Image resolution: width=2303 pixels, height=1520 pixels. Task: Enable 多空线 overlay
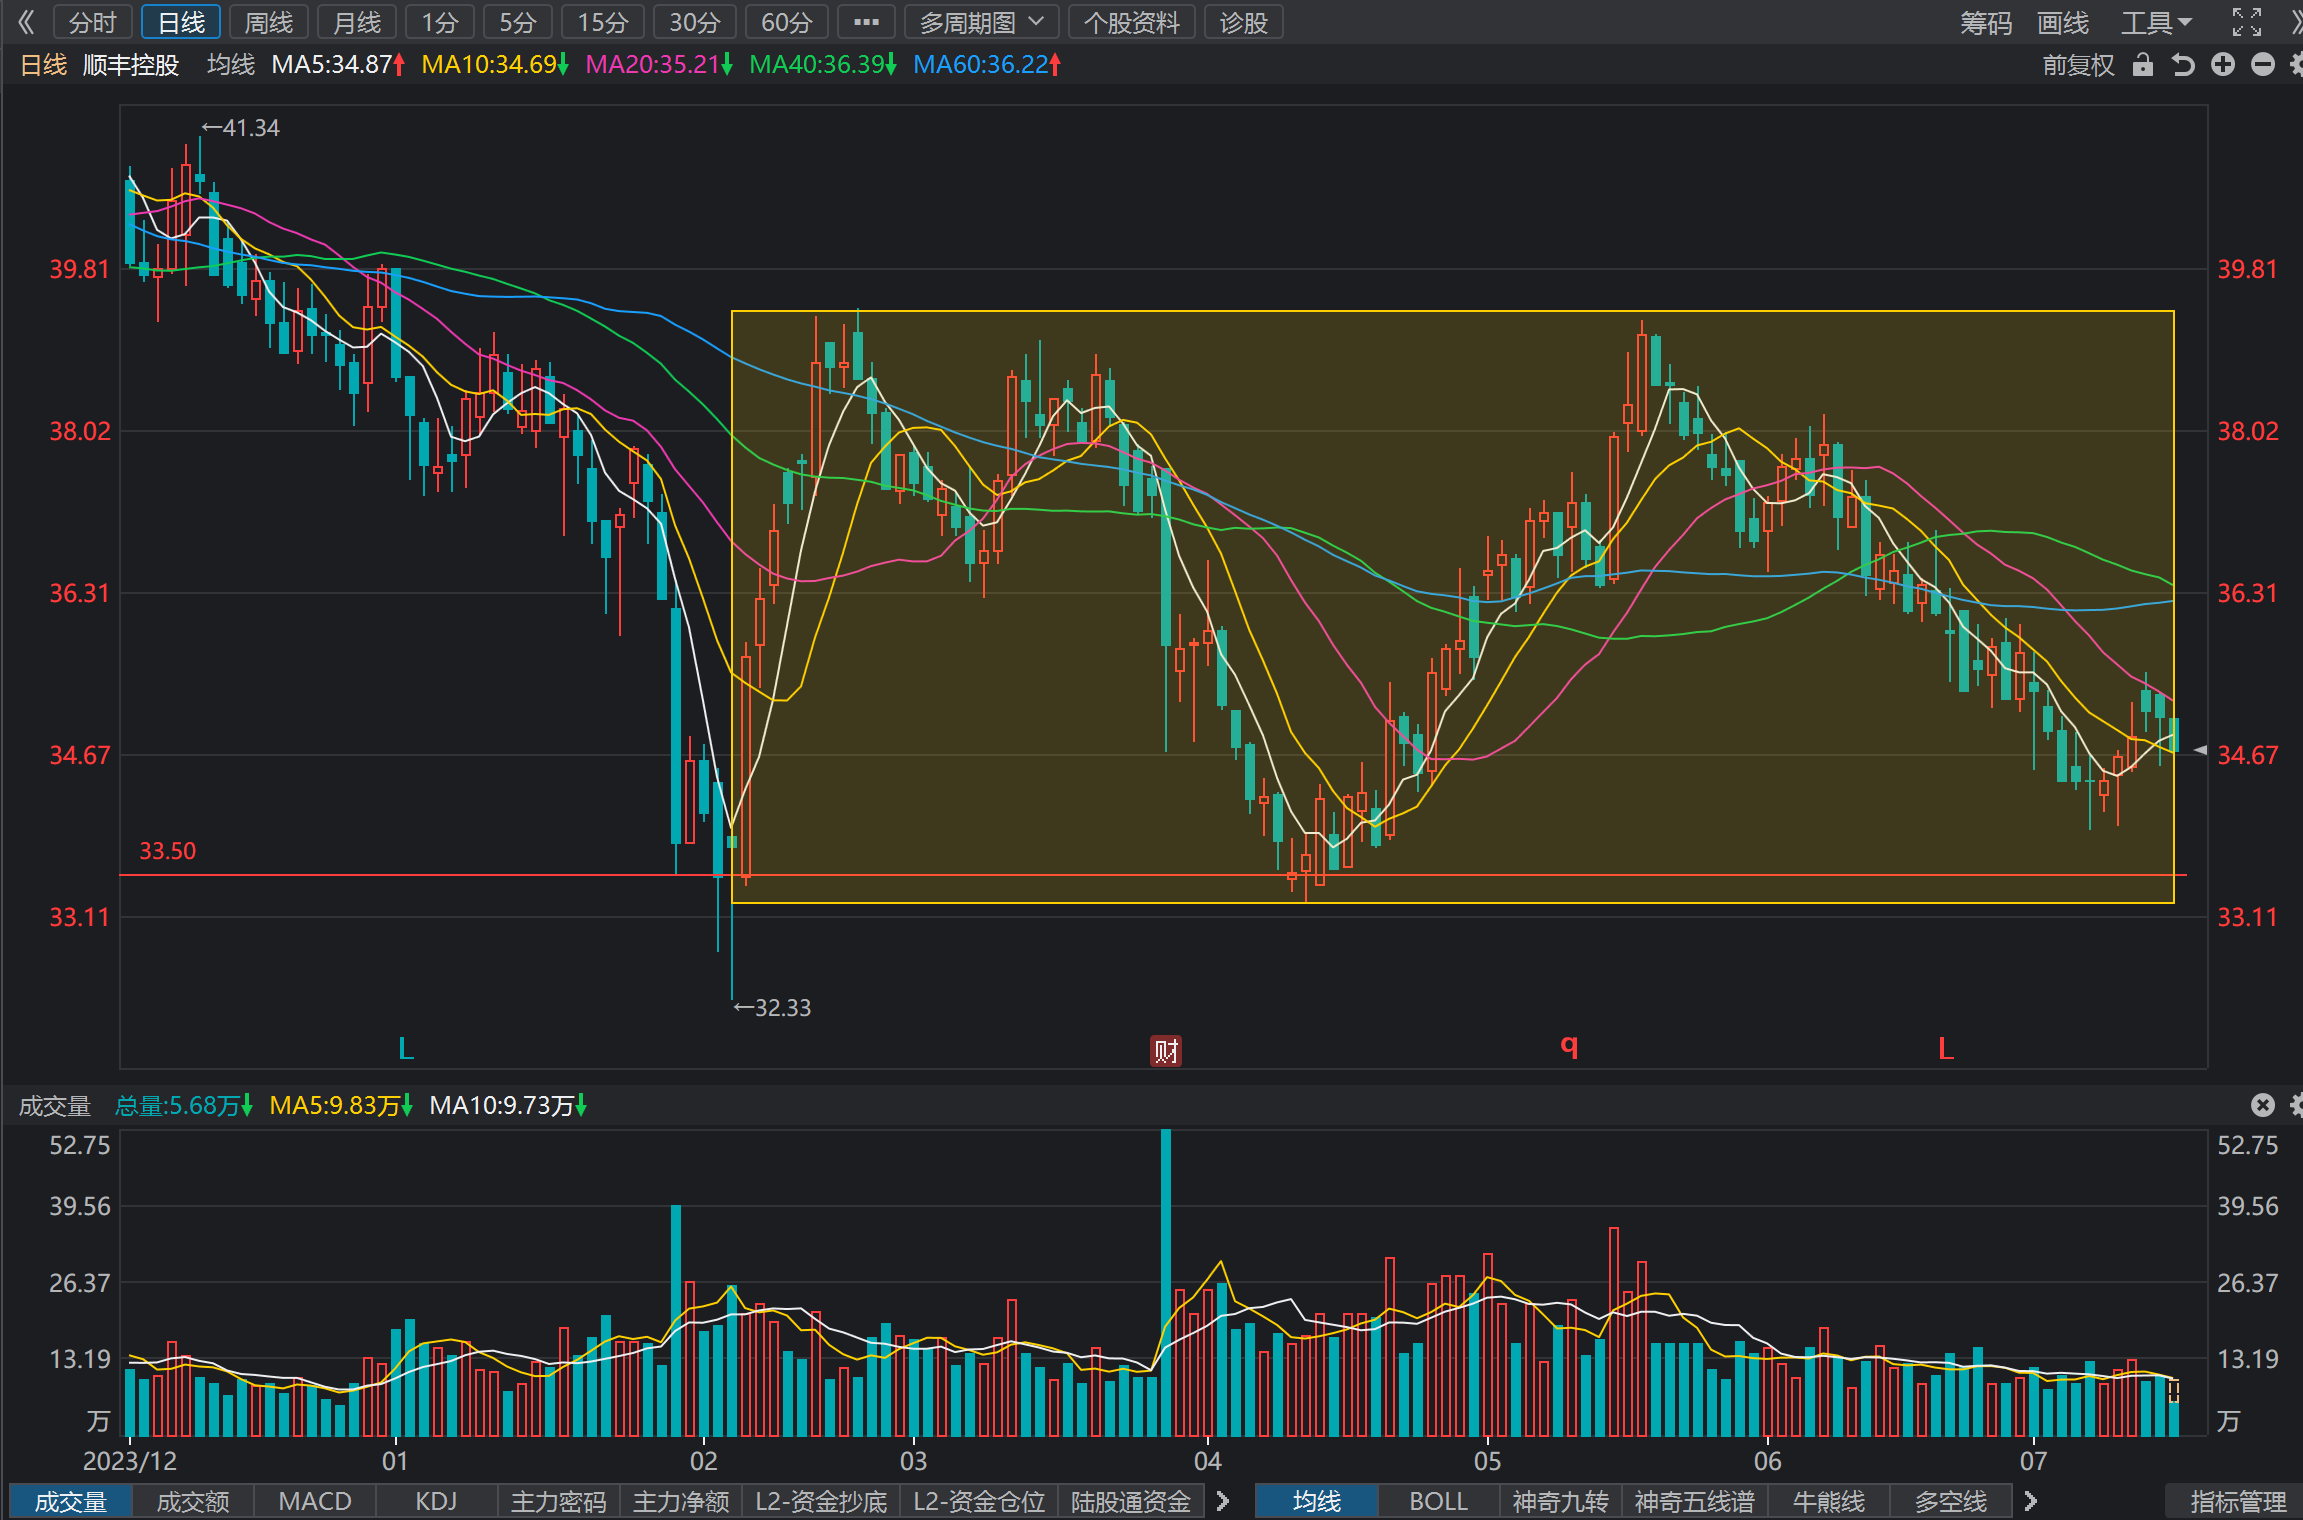pos(1951,1501)
